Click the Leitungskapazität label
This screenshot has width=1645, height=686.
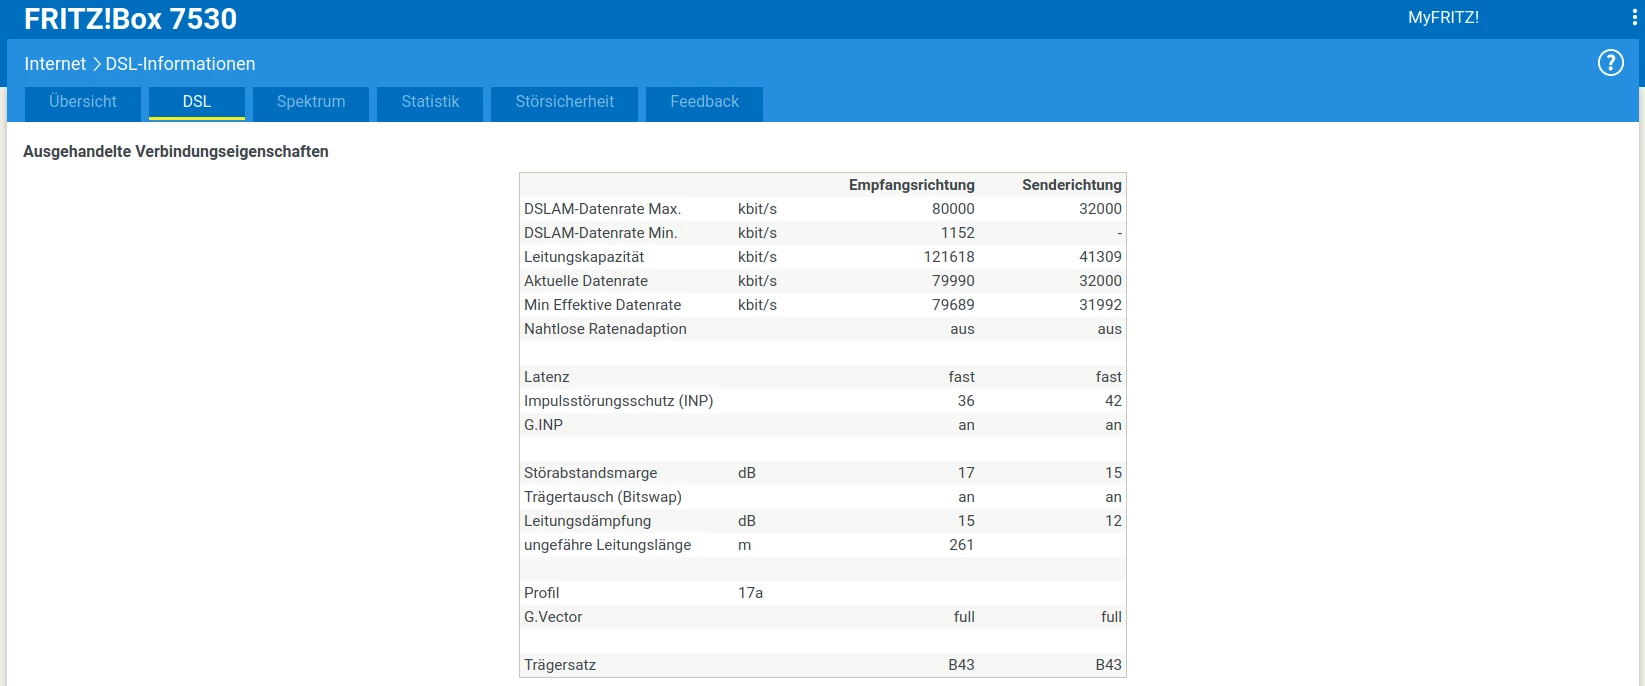(584, 257)
